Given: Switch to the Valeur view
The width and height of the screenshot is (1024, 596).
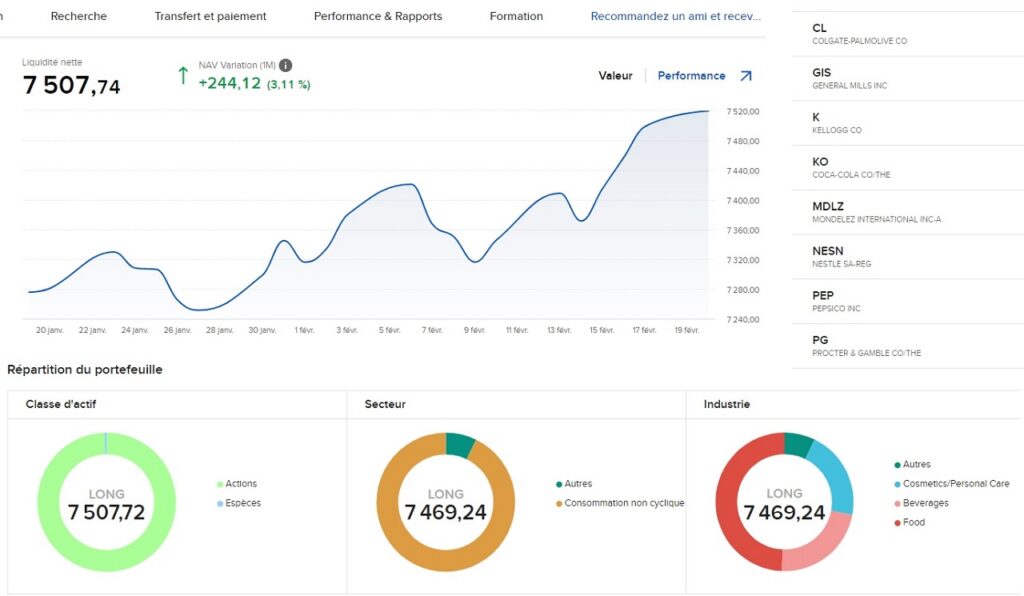Looking at the screenshot, I should tap(618, 75).
